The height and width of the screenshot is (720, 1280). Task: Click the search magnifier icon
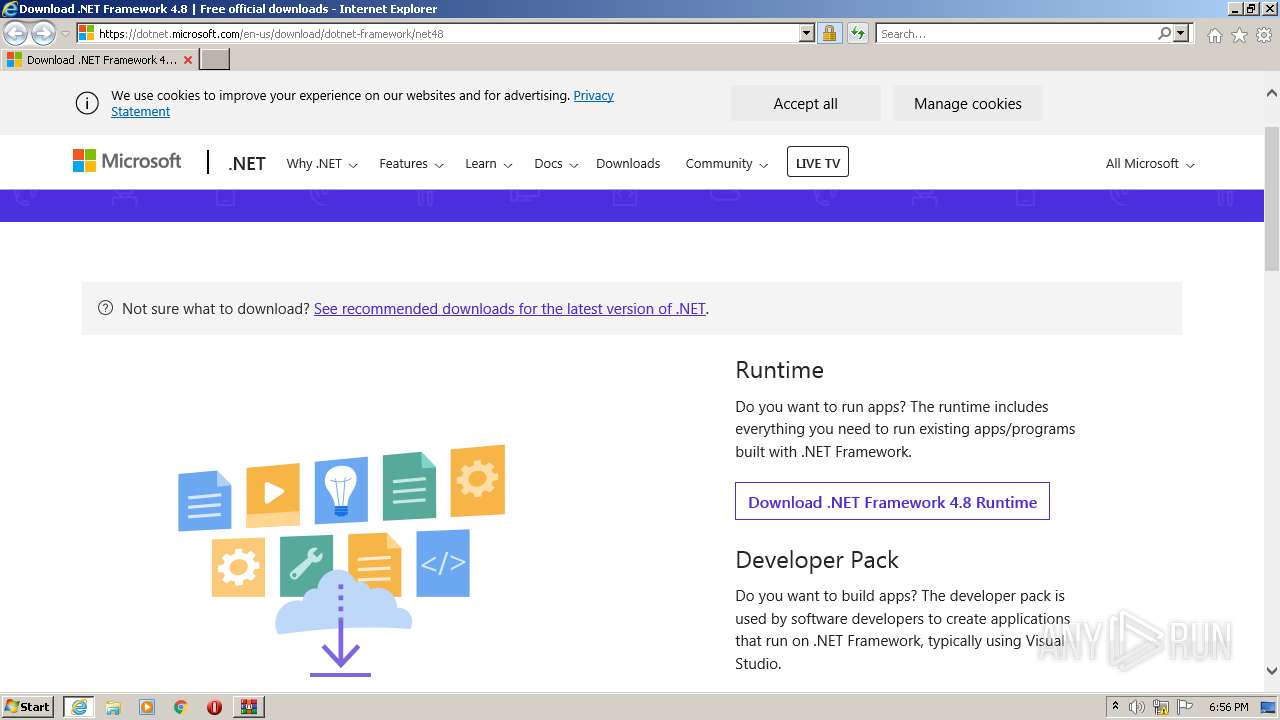(1164, 34)
